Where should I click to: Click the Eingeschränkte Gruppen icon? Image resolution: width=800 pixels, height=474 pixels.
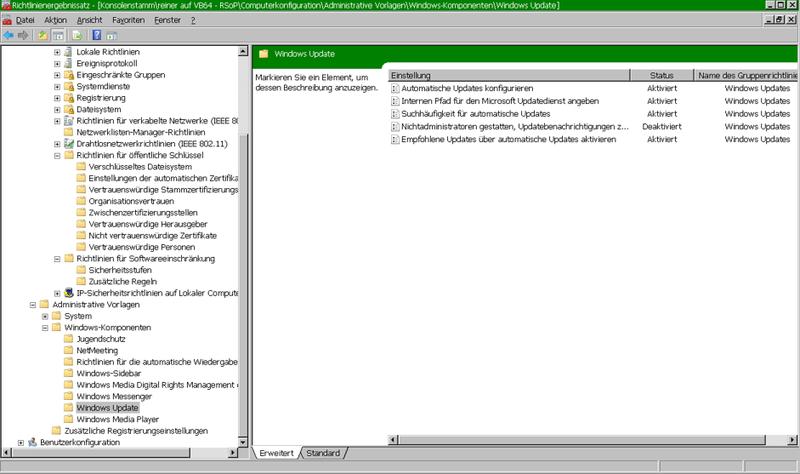pyautogui.click(x=69, y=75)
